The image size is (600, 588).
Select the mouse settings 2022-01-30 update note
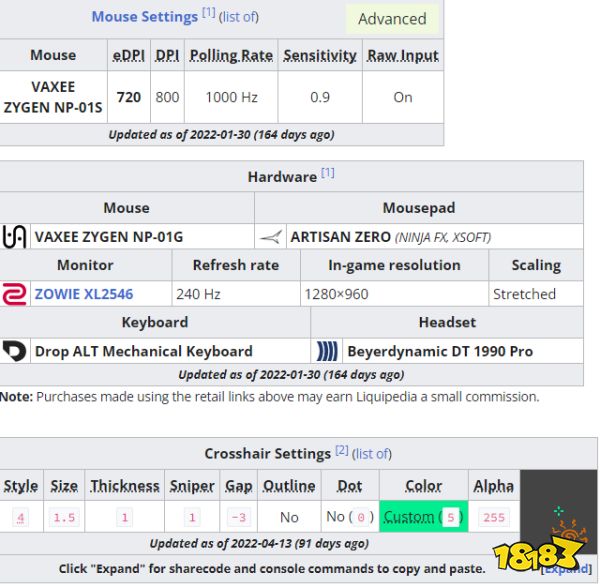(x=221, y=135)
